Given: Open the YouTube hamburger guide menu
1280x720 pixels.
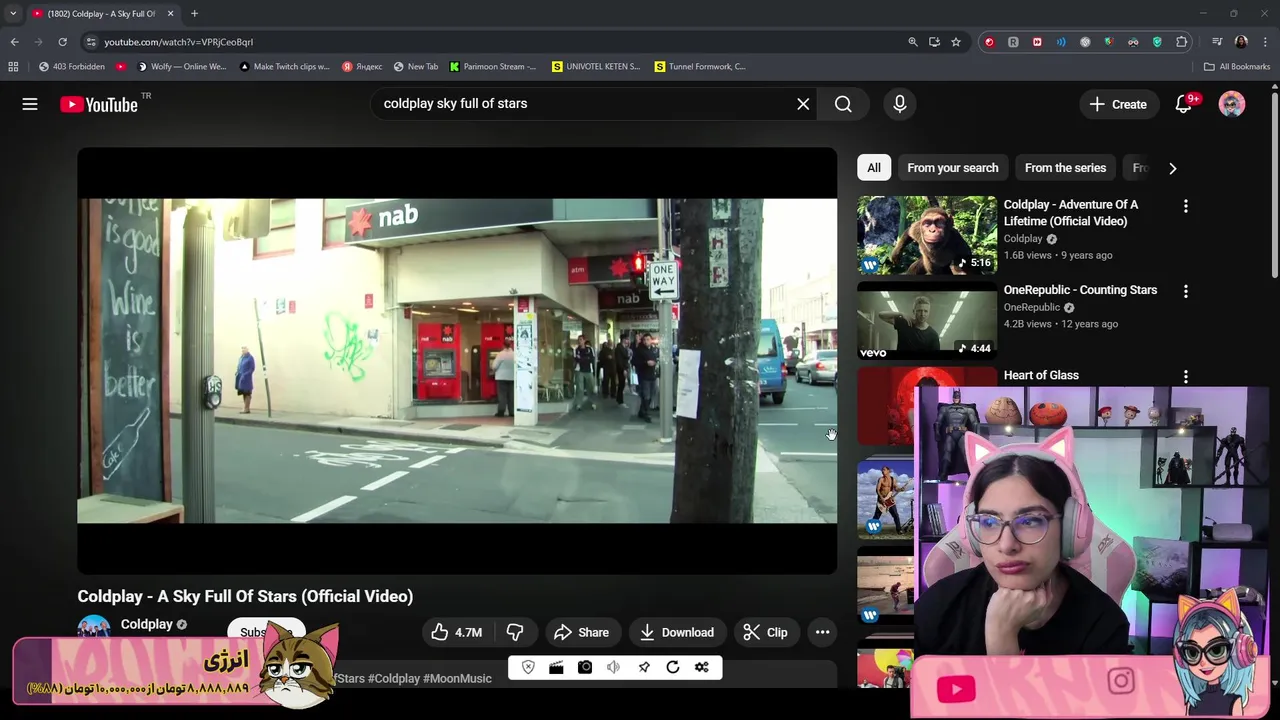Looking at the screenshot, I should tap(30, 104).
